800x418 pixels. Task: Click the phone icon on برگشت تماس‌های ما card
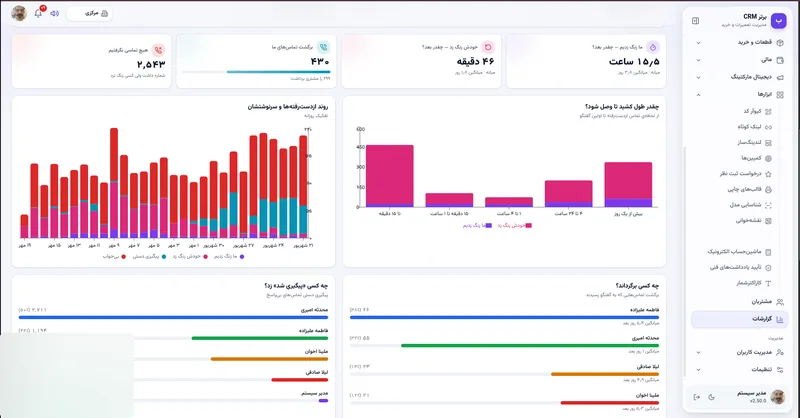click(323, 47)
